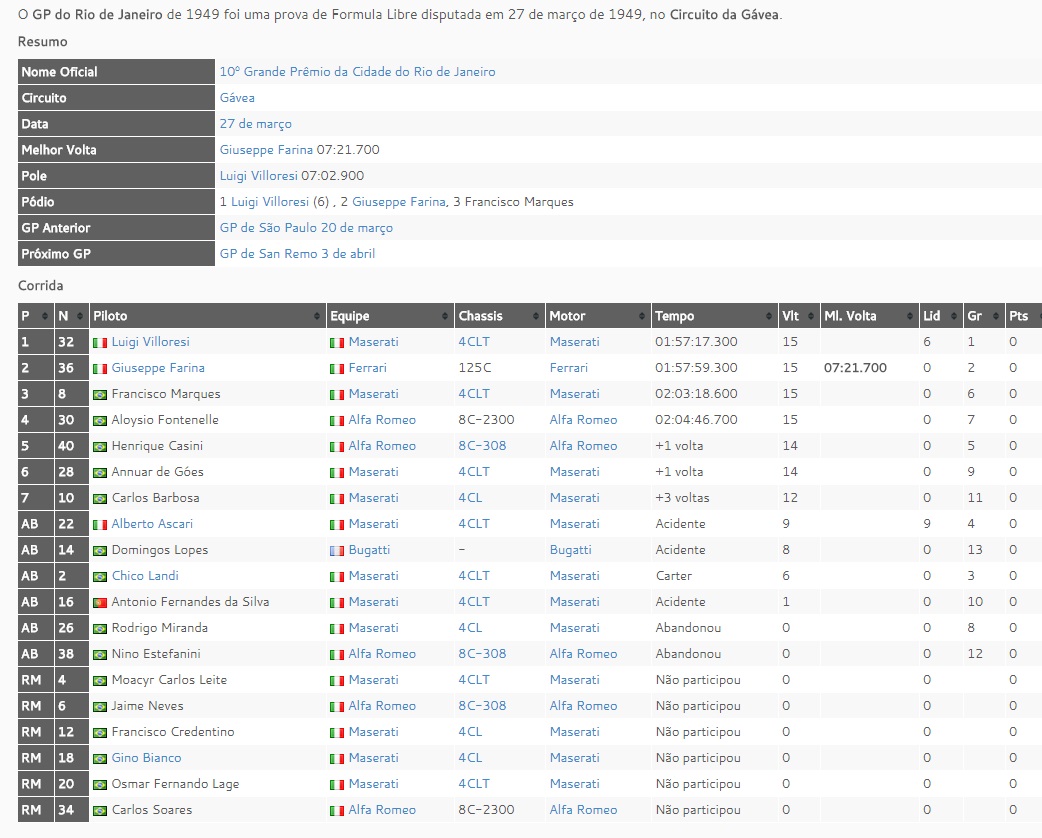Open the 27 de março date link

point(256,124)
